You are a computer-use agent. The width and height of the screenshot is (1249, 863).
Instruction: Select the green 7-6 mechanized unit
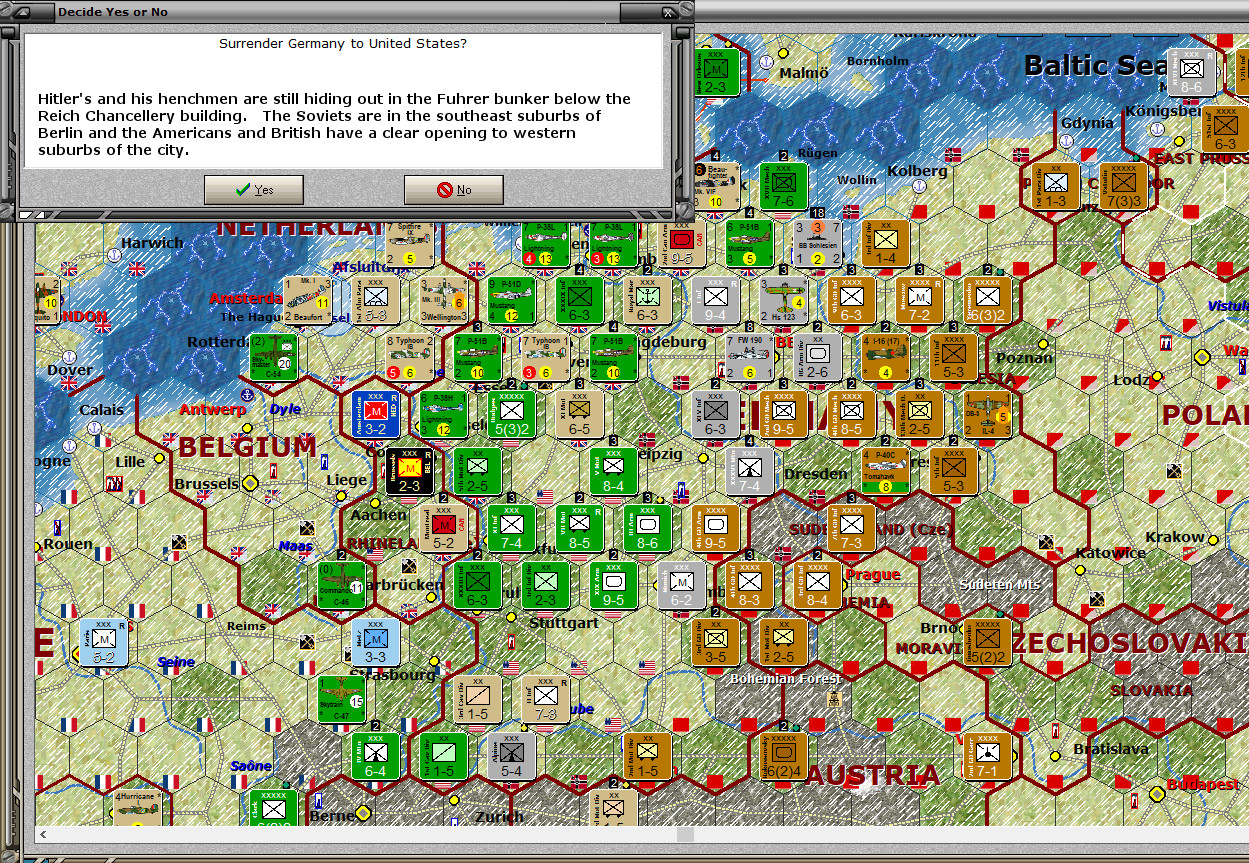pos(783,187)
